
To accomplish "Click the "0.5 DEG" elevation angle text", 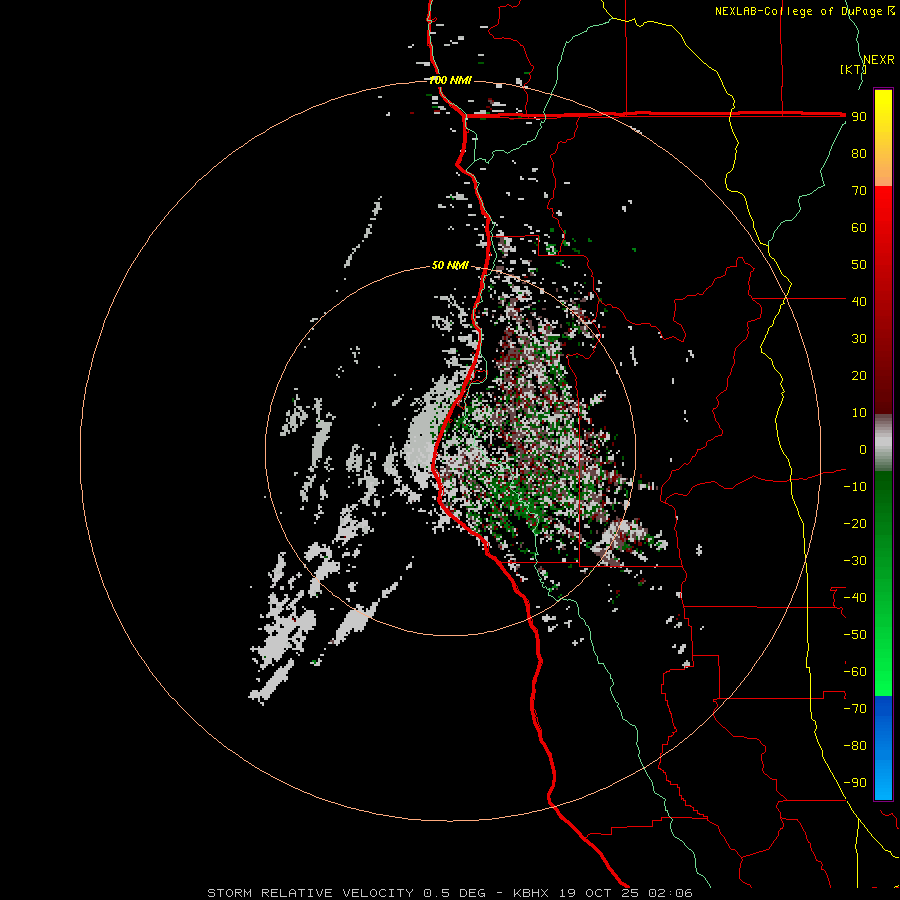I will click(x=454, y=893).
